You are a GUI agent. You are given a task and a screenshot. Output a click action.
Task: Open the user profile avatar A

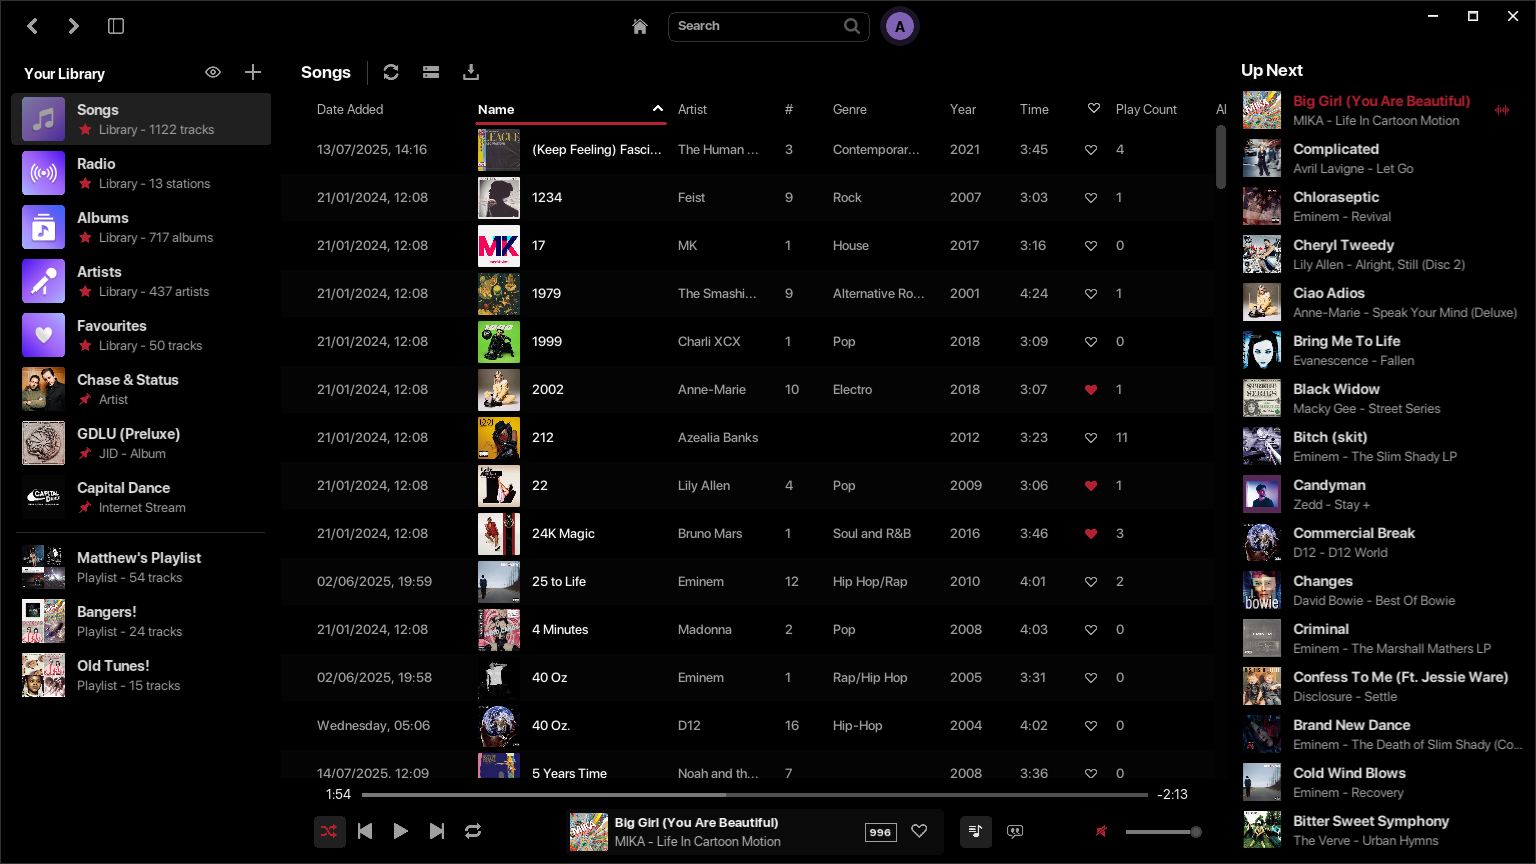(900, 27)
